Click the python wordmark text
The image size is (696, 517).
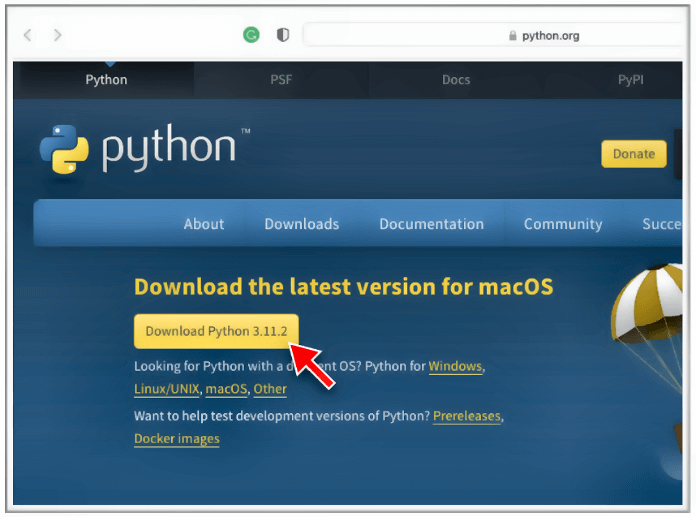pyautogui.click(x=169, y=148)
